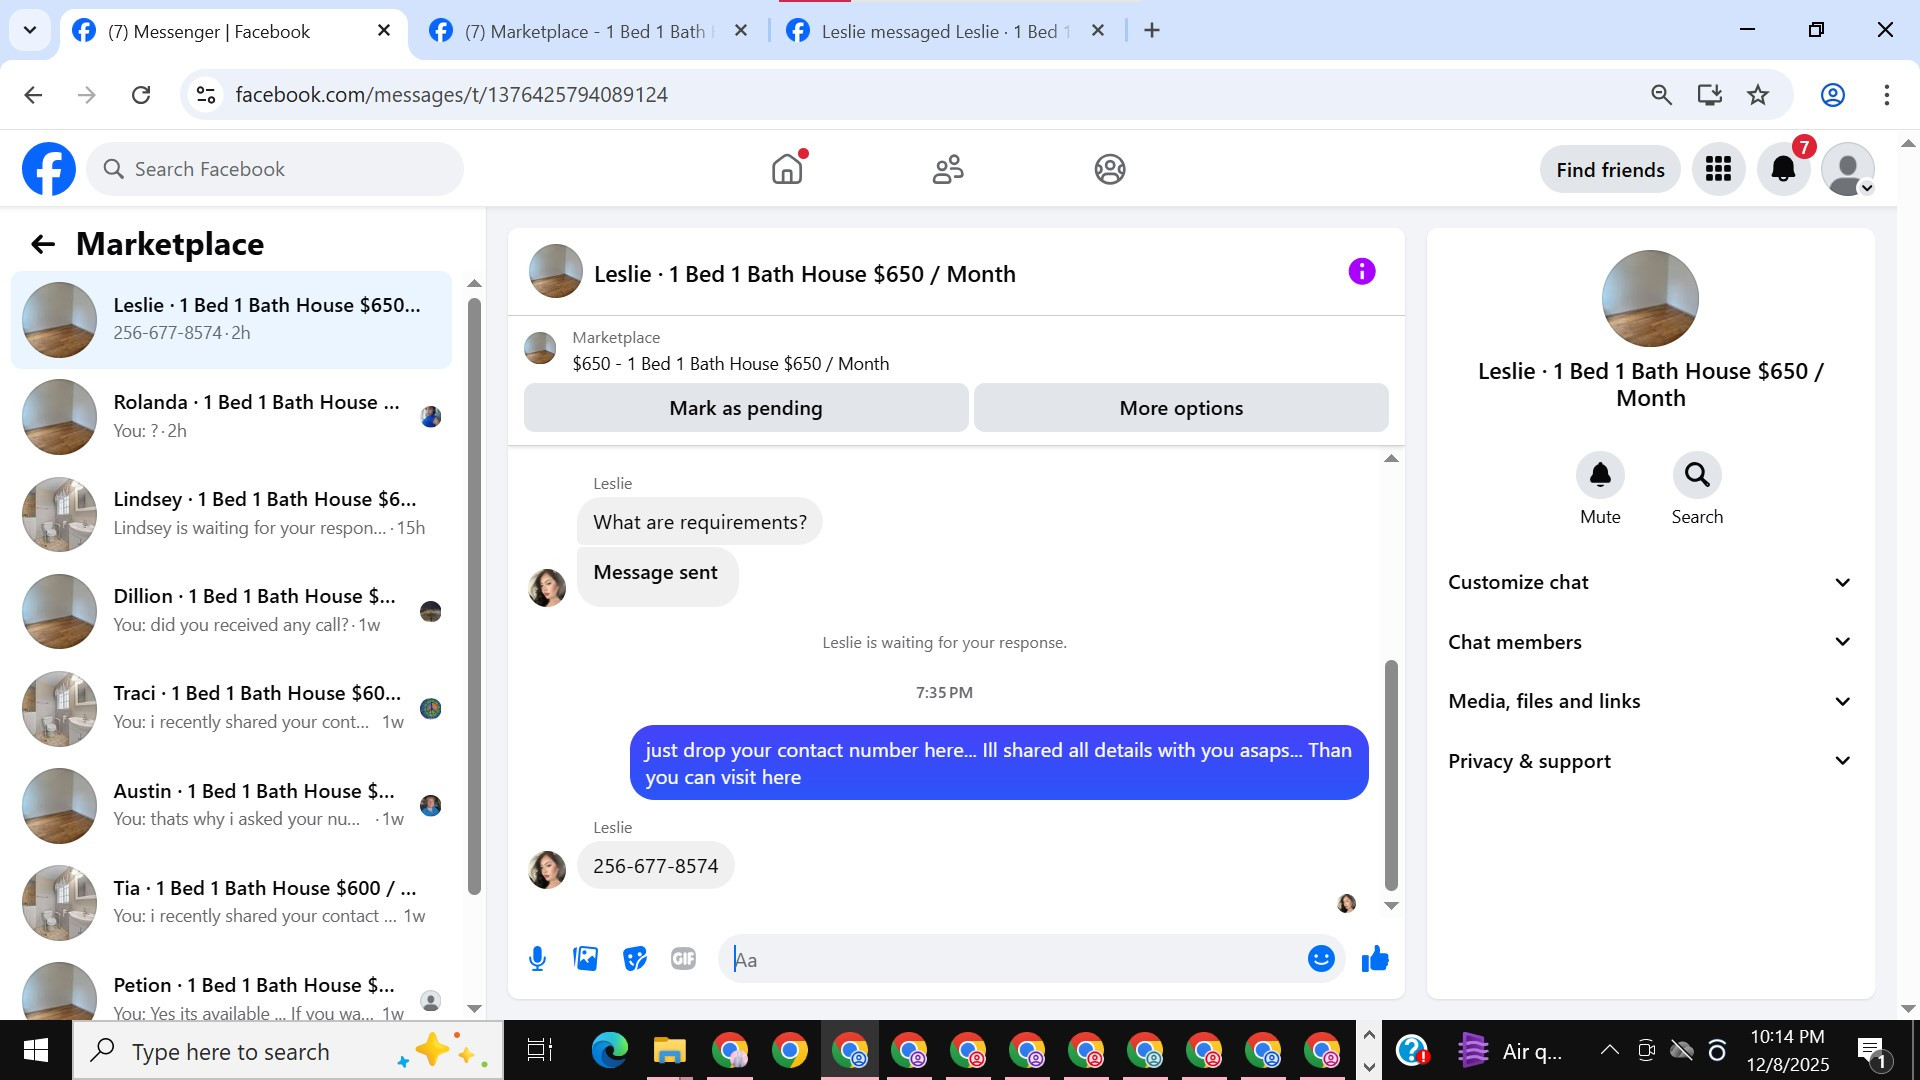Open the Groups icon in top navigation
This screenshot has width=1920, height=1080.
[1109, 169]
